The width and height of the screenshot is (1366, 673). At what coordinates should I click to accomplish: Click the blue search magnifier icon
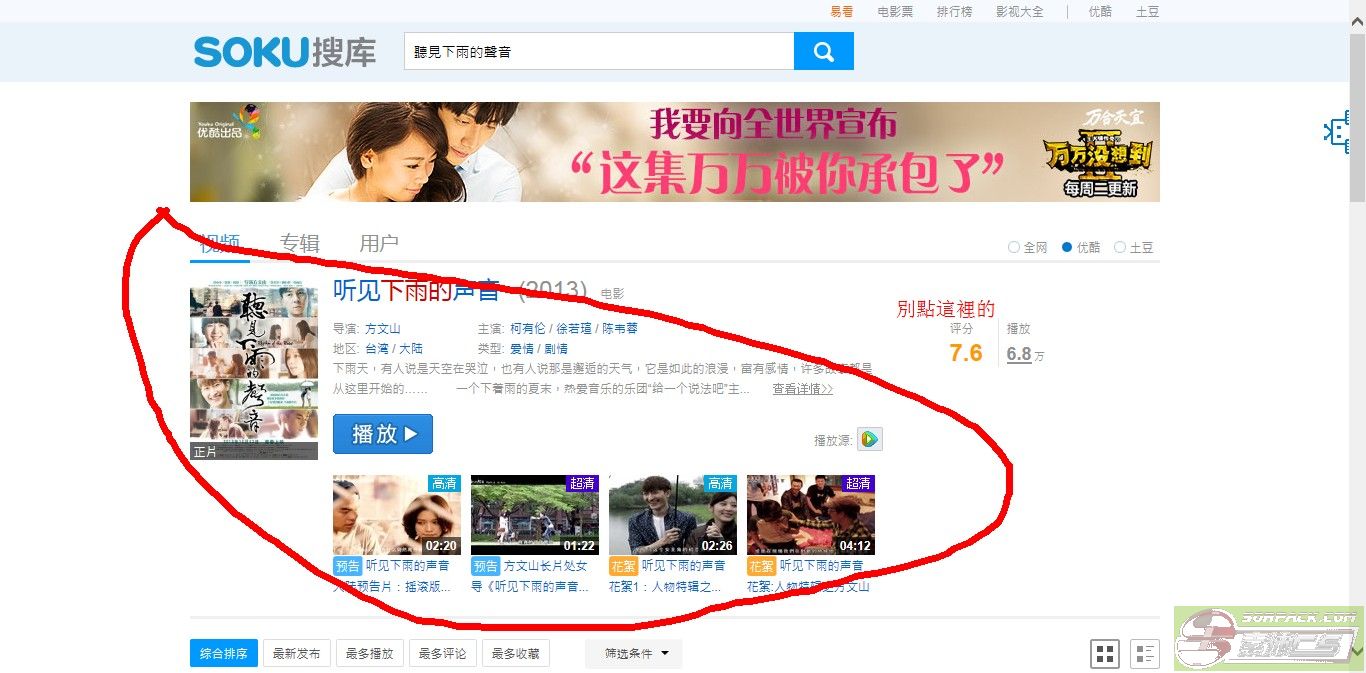pos(823,50)
